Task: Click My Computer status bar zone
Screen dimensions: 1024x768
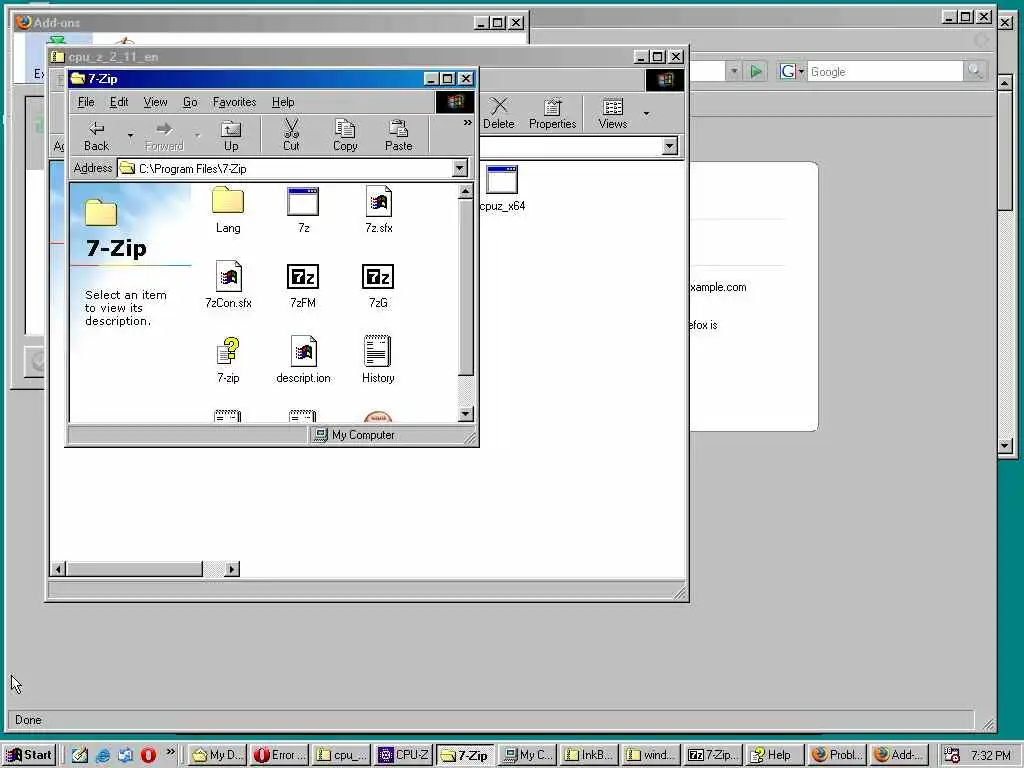Action: 385,435
